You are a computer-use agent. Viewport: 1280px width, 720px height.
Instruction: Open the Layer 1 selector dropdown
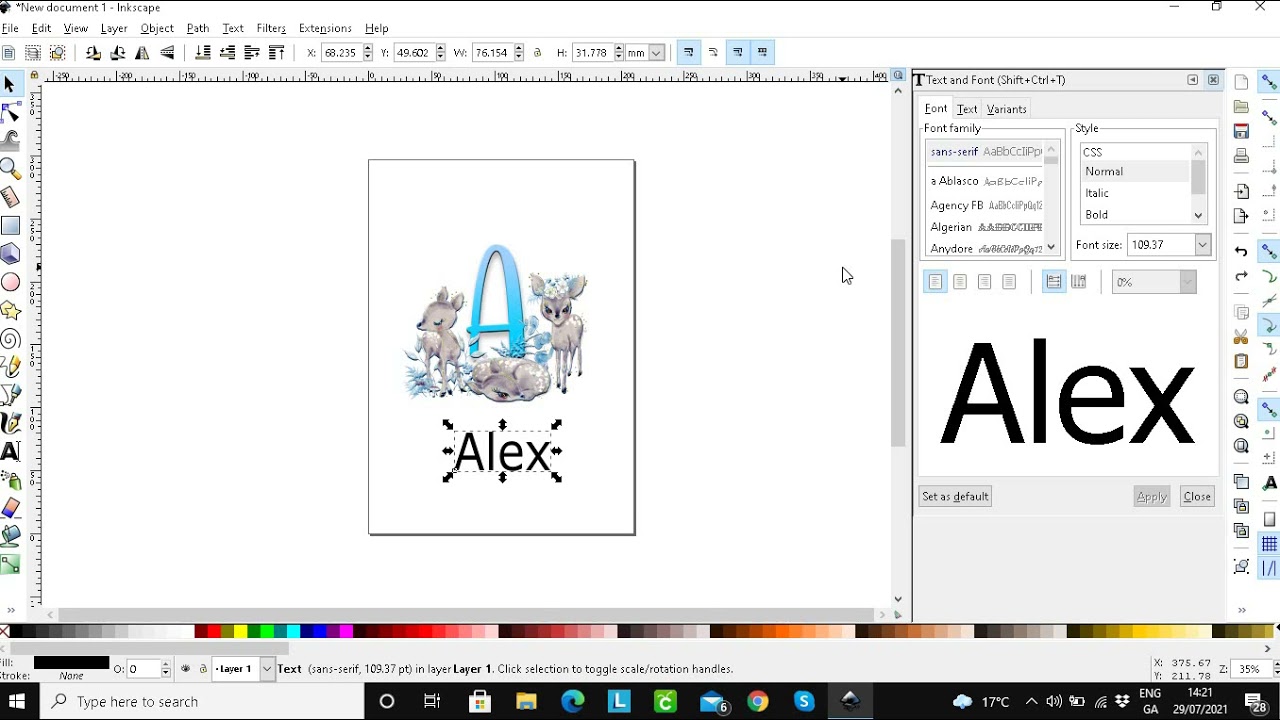click(266, 669)
